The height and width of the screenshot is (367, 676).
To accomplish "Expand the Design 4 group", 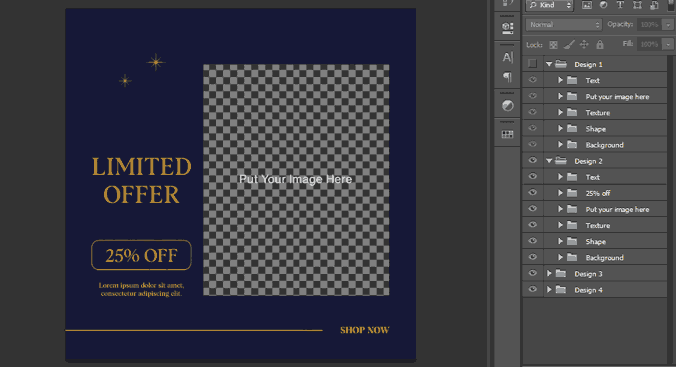I will click(549, 290).
